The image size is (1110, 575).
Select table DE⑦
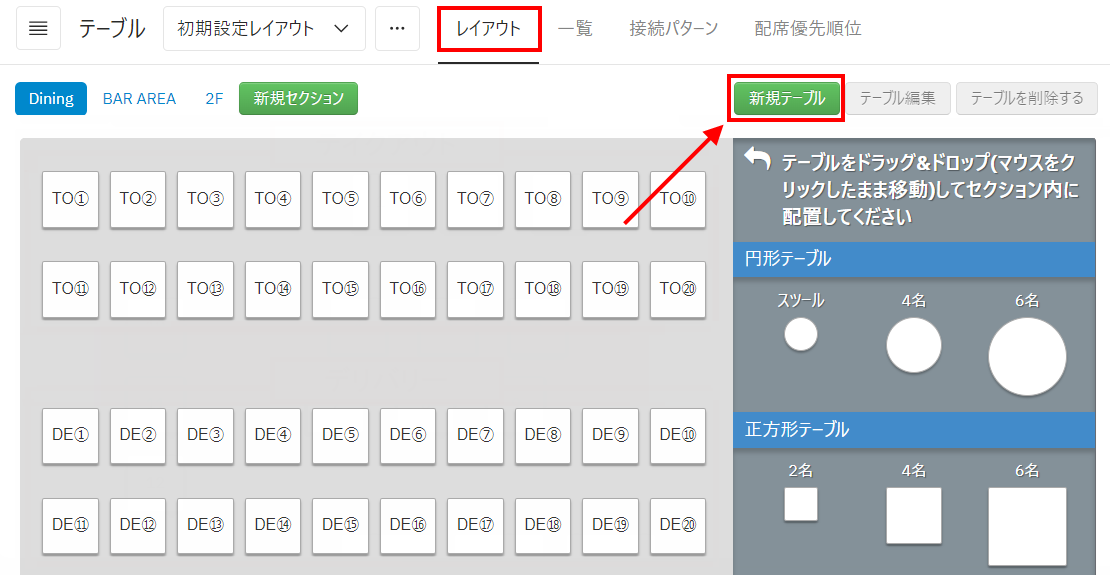(x=476, y=436)
